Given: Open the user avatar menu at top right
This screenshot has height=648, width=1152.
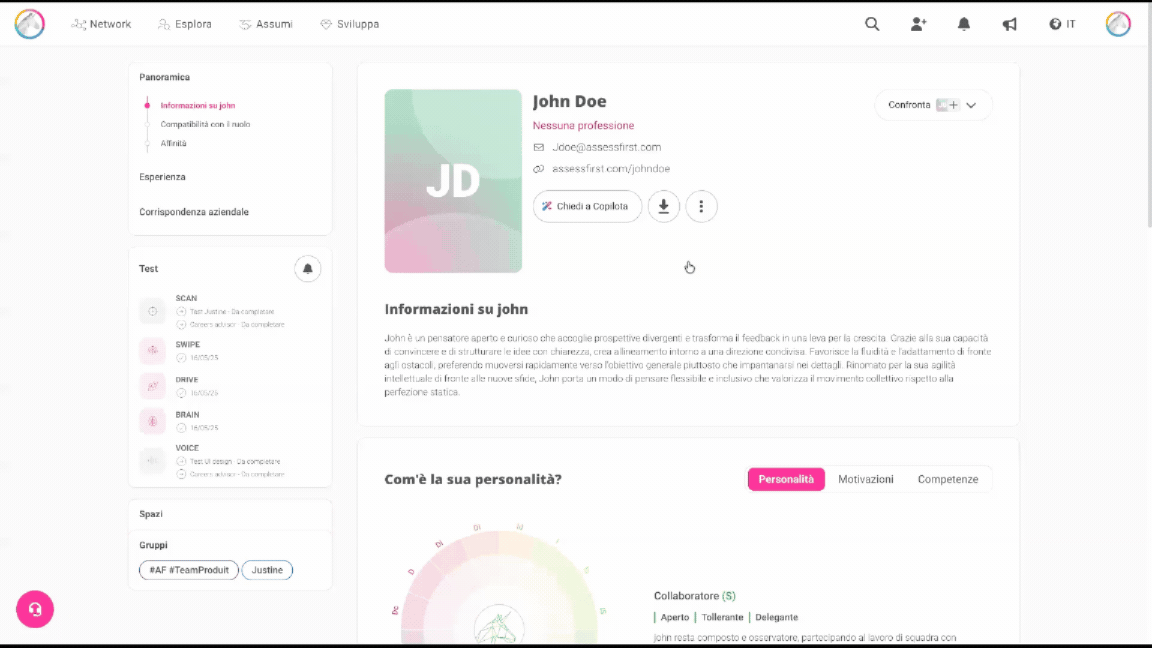Looking at the screenshot, I should coord(1118,24).
